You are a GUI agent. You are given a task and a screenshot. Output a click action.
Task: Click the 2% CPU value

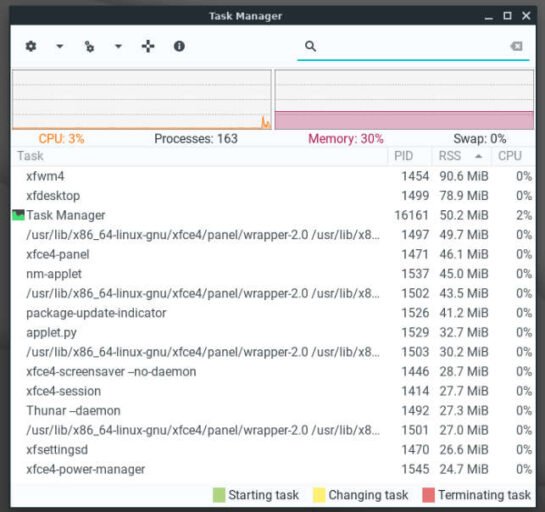click(x=524, y=215)
